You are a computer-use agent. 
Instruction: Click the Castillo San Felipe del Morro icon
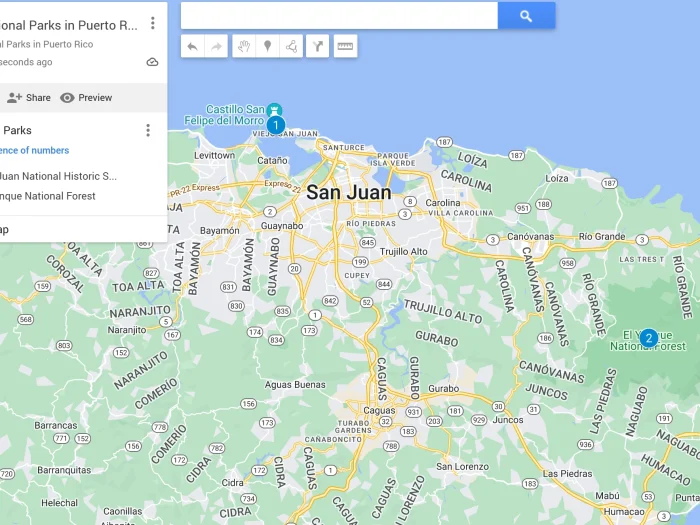[x=274, y=110]
